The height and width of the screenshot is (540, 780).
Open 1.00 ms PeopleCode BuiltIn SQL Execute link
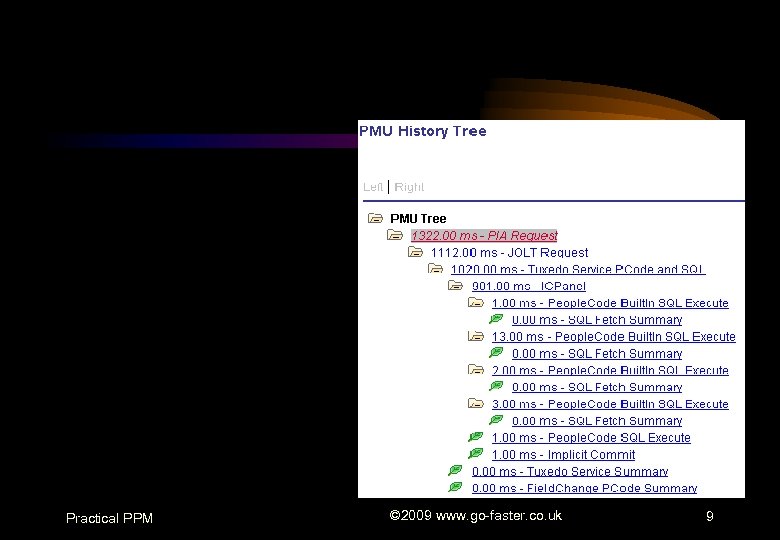tap(610, 303)
